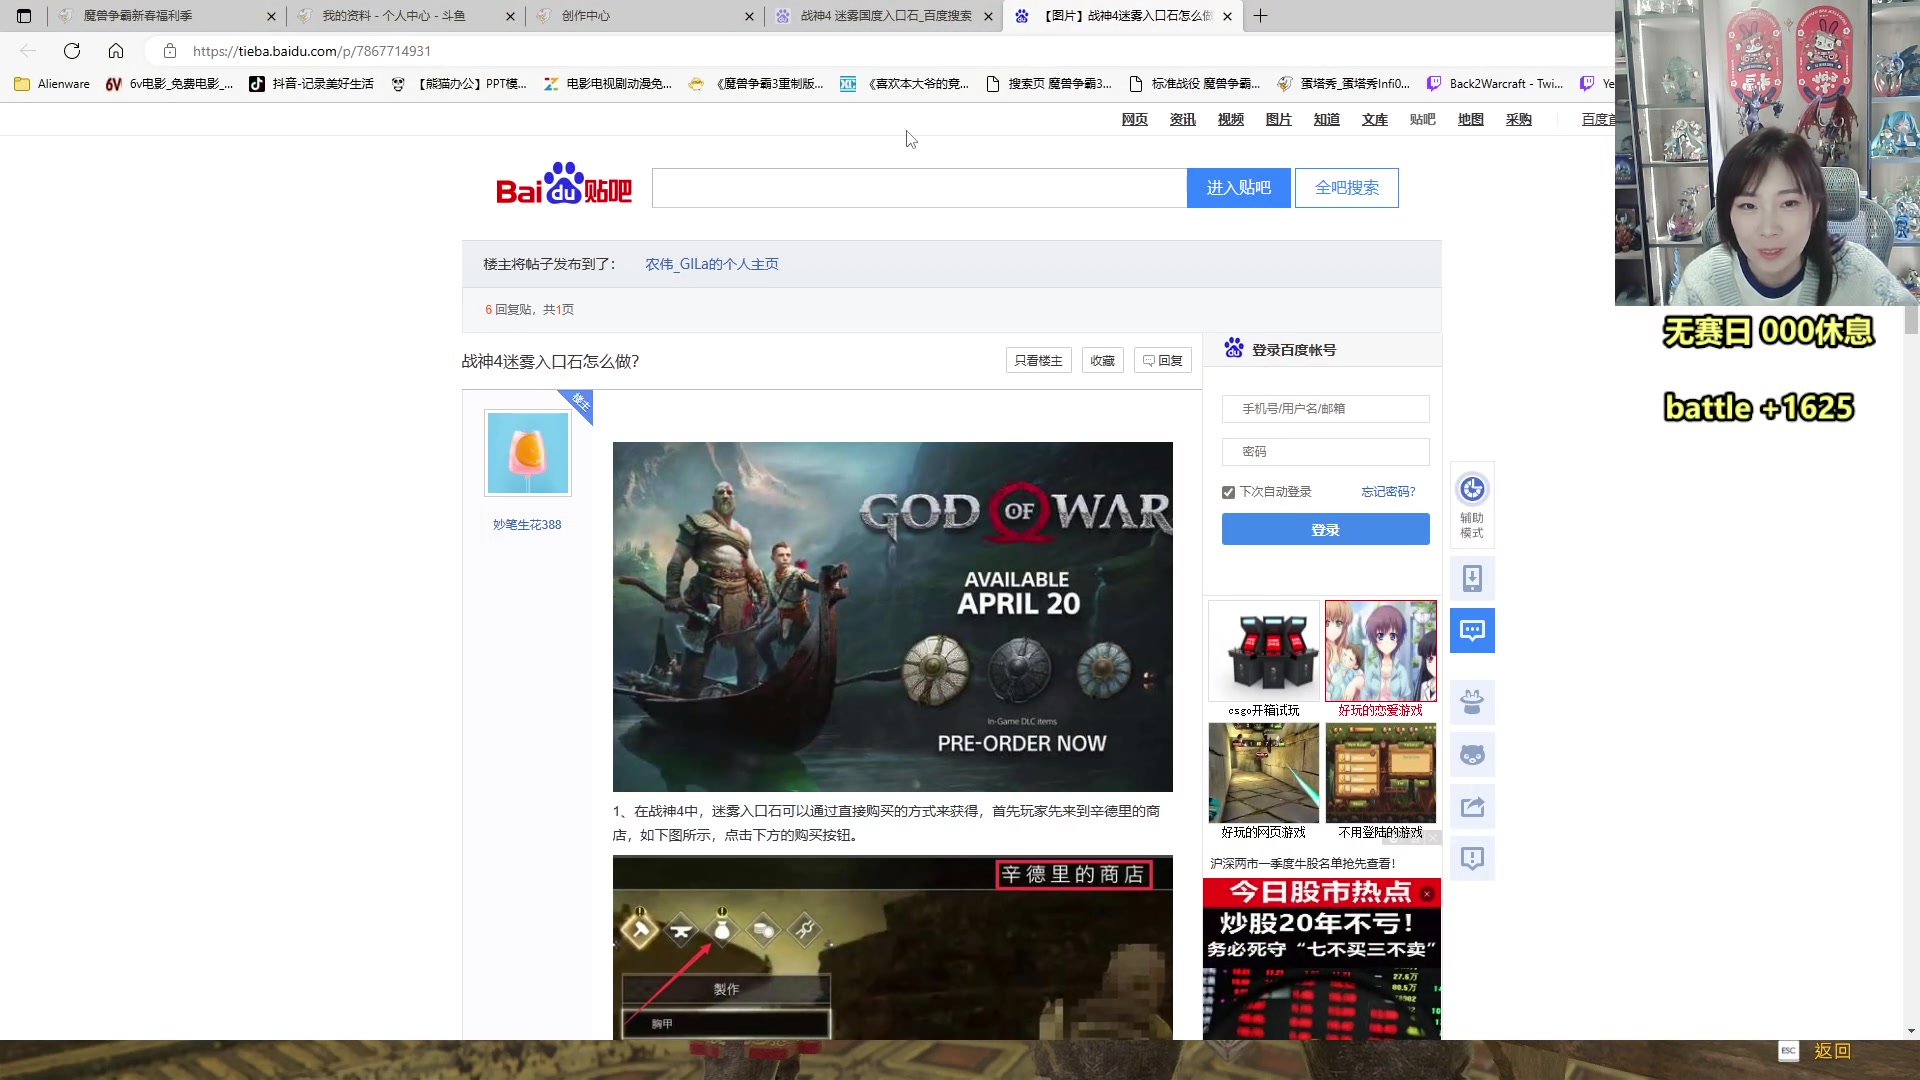Open the God of War poster image
1920x1080 pixels.
tap(892, 617)
